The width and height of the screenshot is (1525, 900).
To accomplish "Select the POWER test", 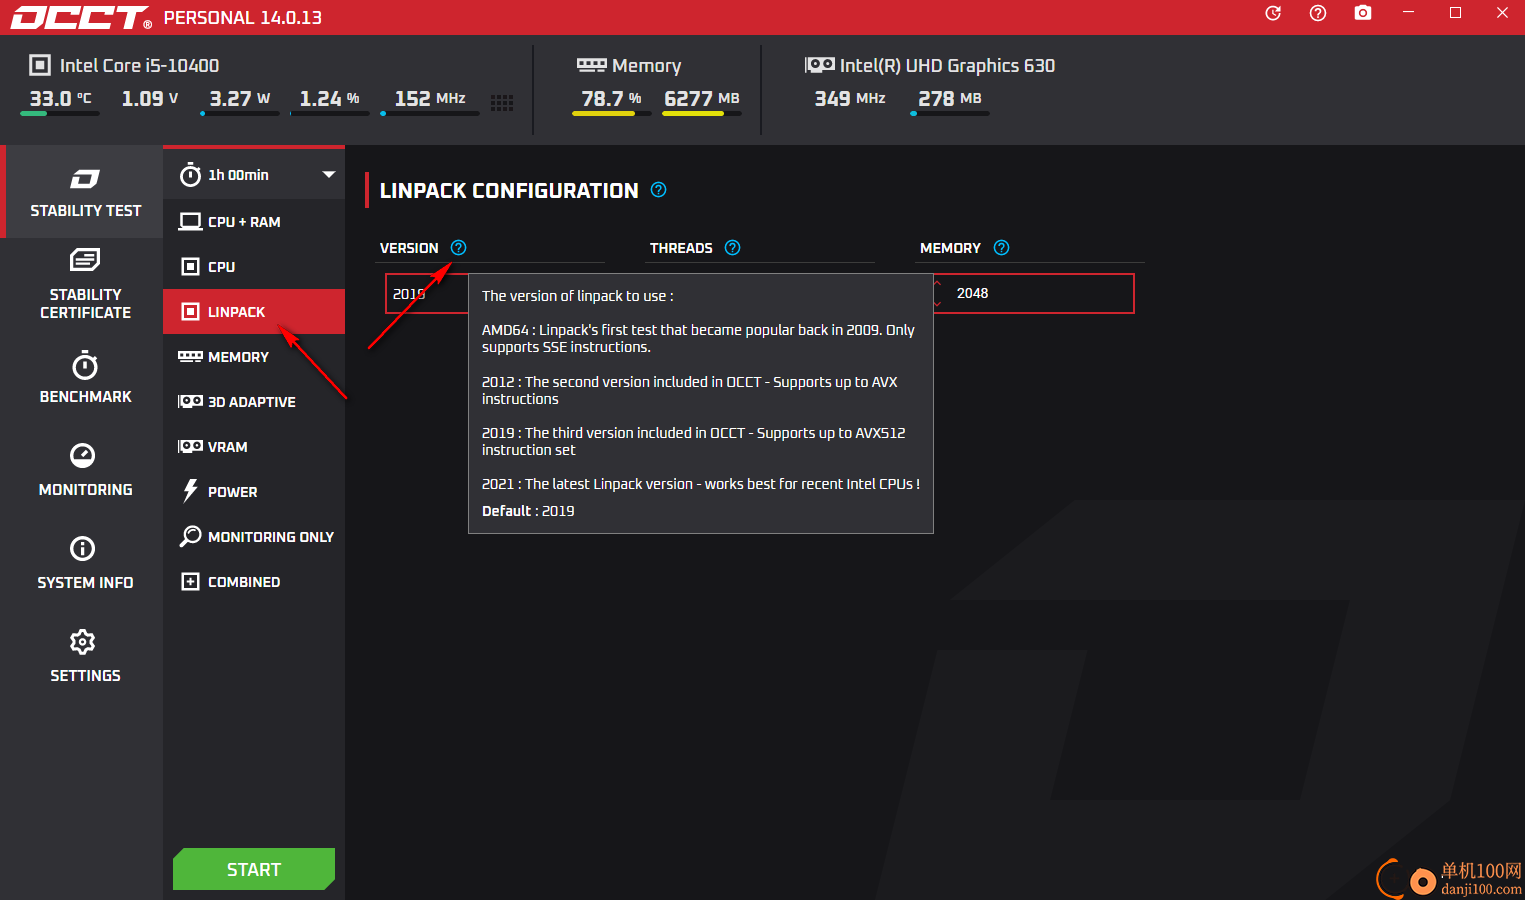I will coord(254,492).
